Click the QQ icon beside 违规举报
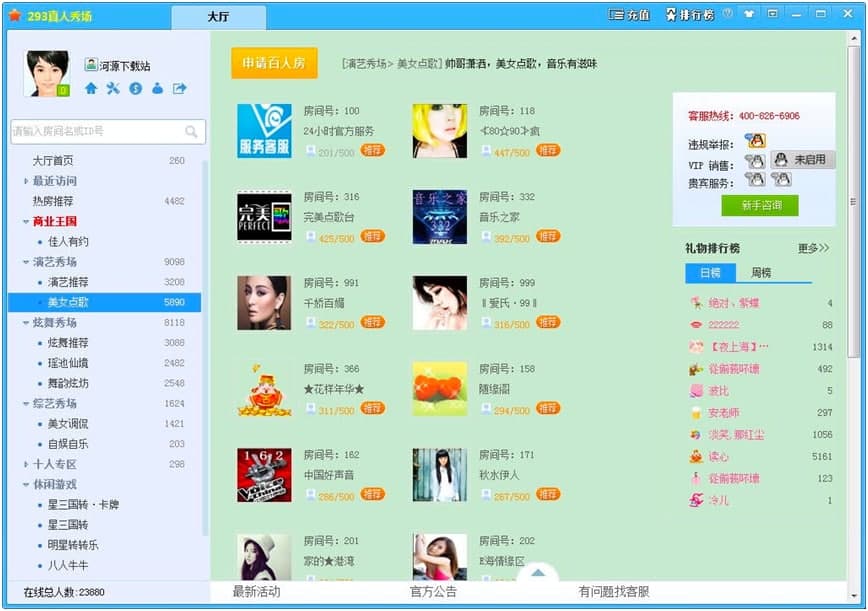The width and height of the screenshot is (868, 611). click(x=755, y=141)
